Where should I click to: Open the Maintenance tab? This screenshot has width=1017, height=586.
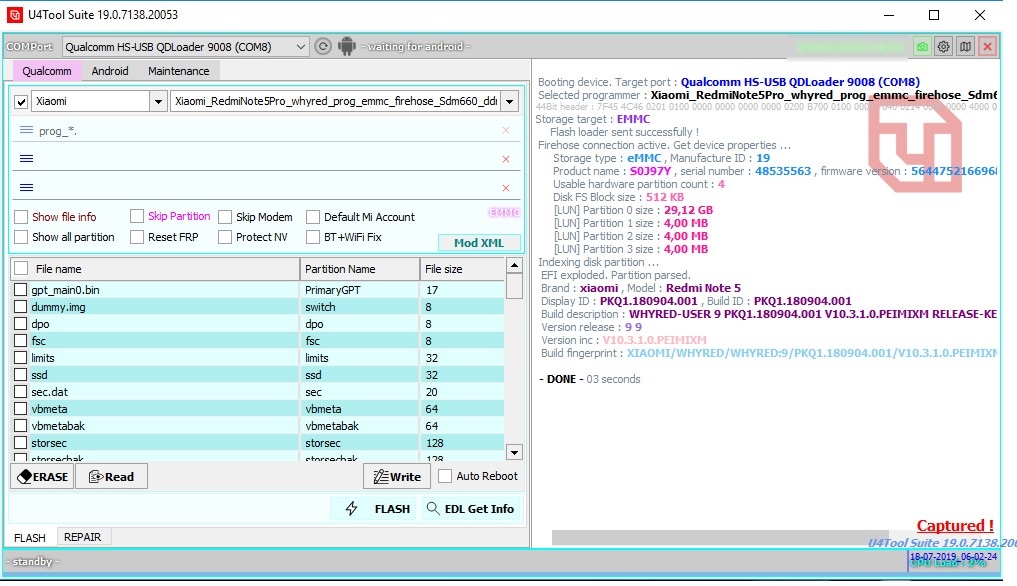[178, 71]
